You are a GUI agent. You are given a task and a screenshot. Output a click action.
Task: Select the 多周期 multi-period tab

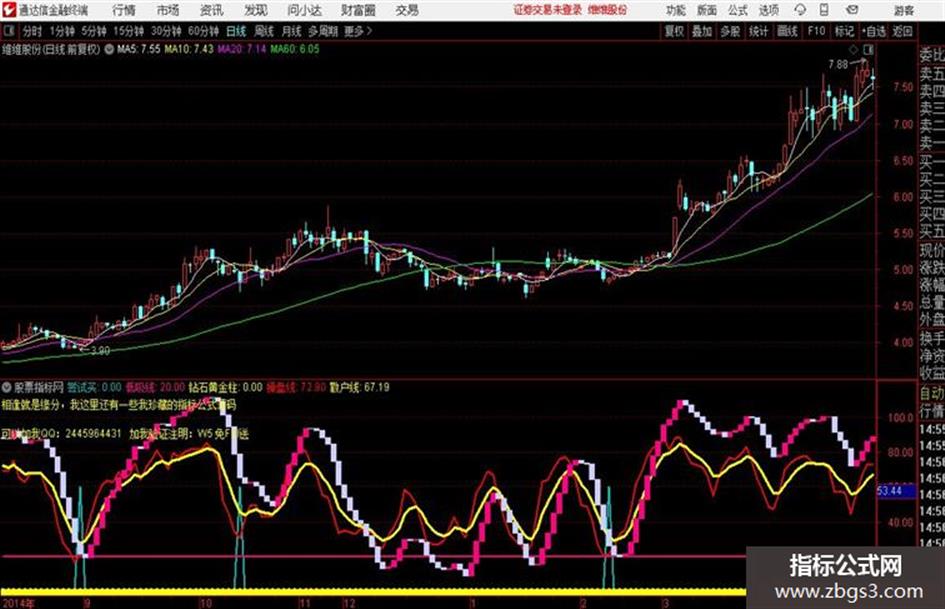click(323, 31)
